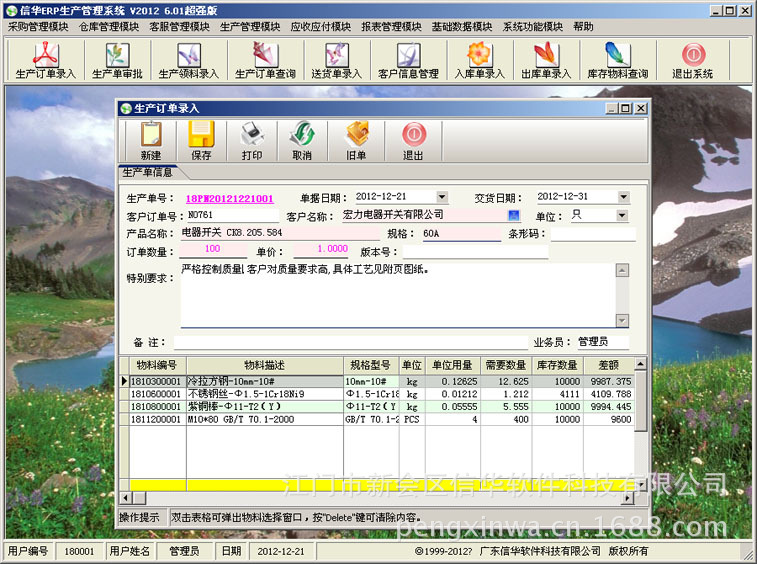Open the 基础数据模块 menu
This screenshot has width=757, height=564.
[x=462, y=27]
